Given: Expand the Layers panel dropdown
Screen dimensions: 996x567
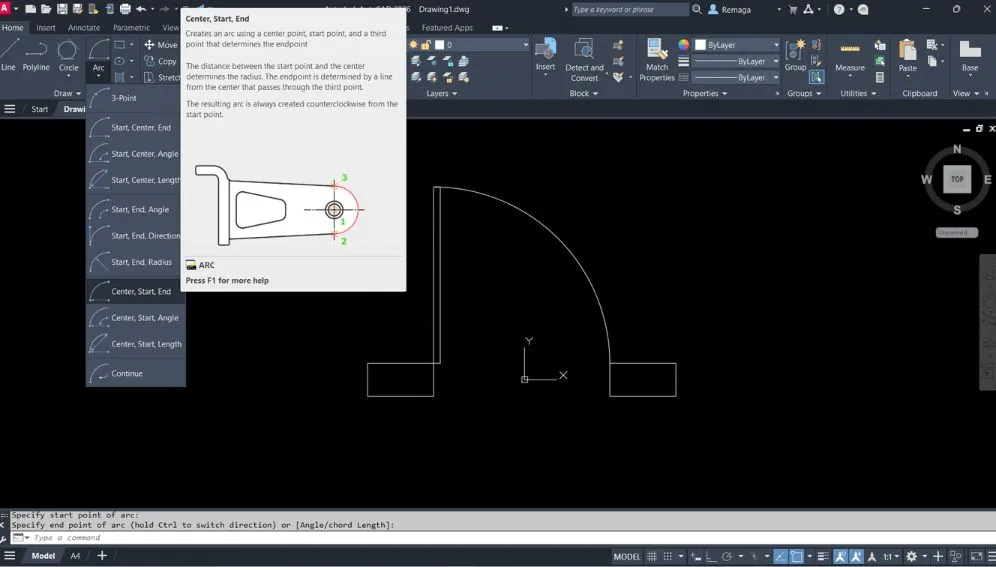Looking at the screenshot, I should click(x=441, y=93).
